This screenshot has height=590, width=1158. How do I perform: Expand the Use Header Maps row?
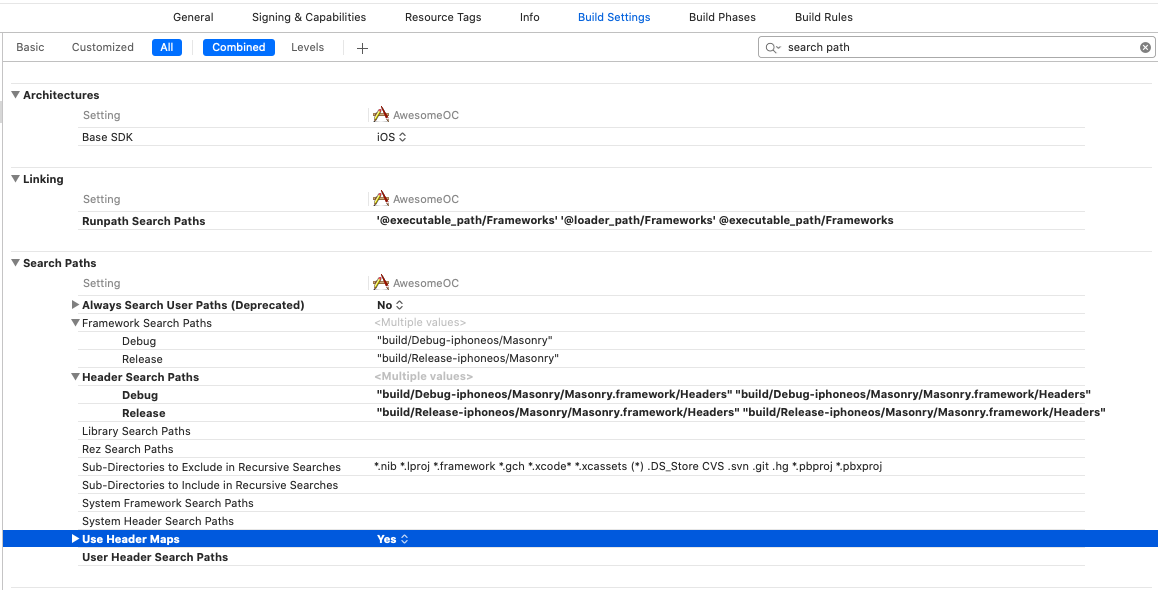tap(75, 539)
